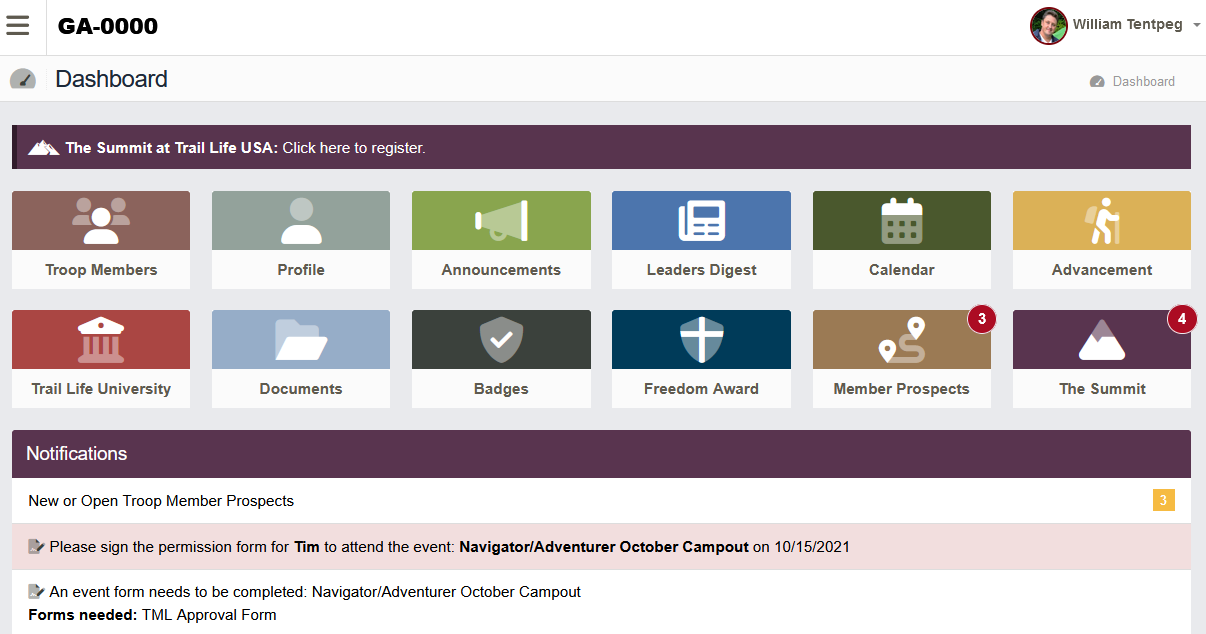Click the Dashboard page heading

click(x=111, y=79)
